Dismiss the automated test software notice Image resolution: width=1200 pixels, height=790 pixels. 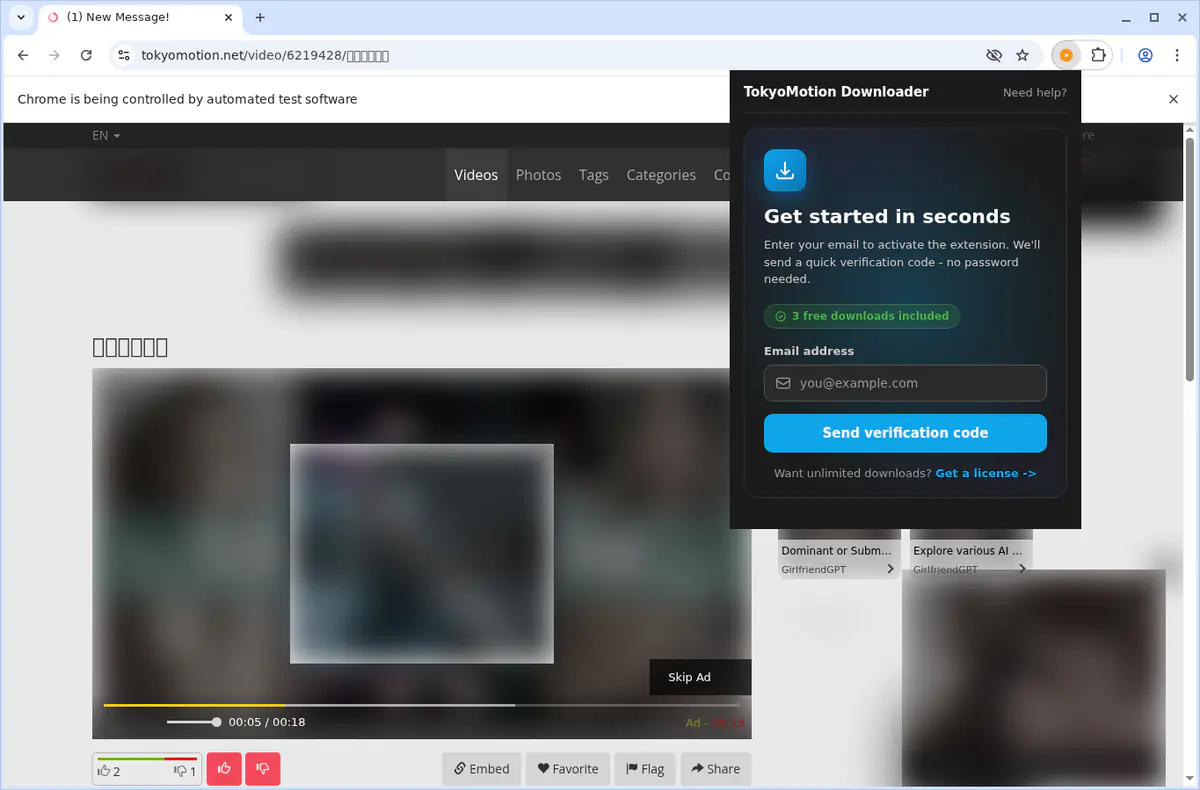(x=1174, y=99)
